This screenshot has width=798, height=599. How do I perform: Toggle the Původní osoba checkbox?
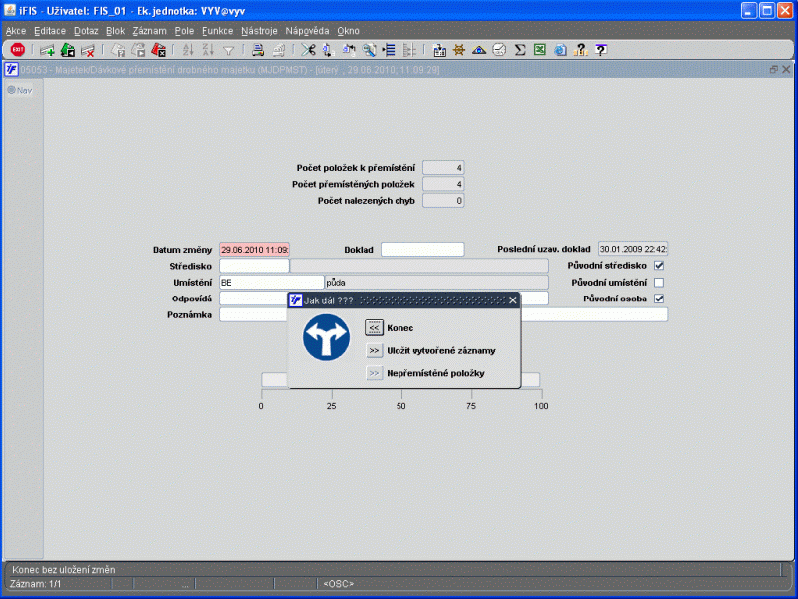[x=659, y=298]
